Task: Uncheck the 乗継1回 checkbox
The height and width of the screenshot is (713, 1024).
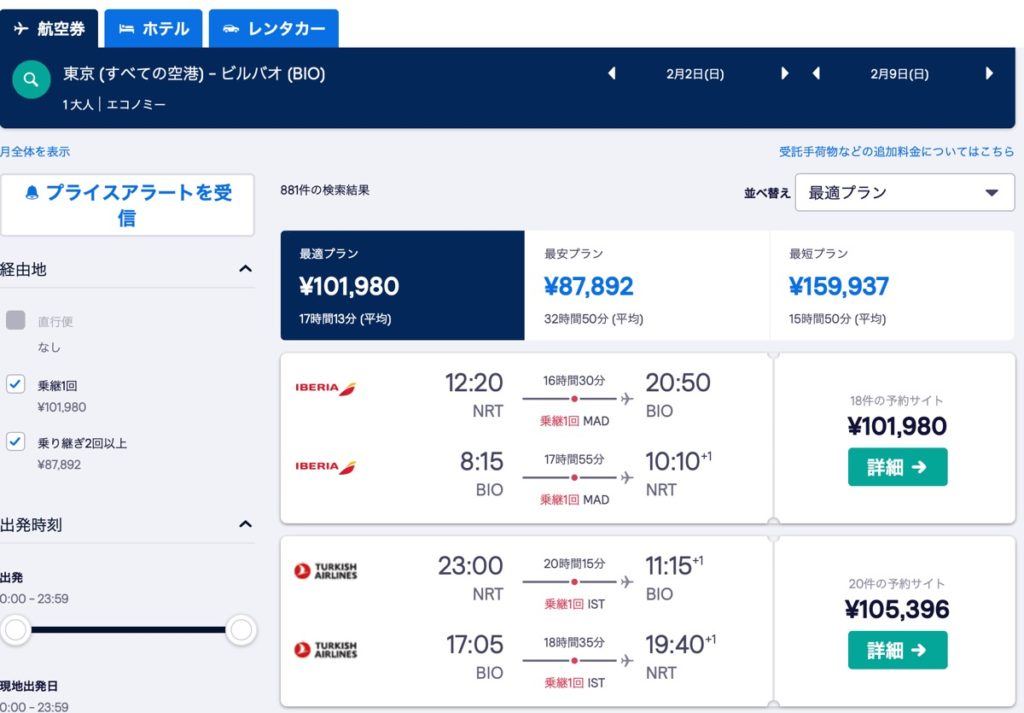Action: (x=16, y=384)
